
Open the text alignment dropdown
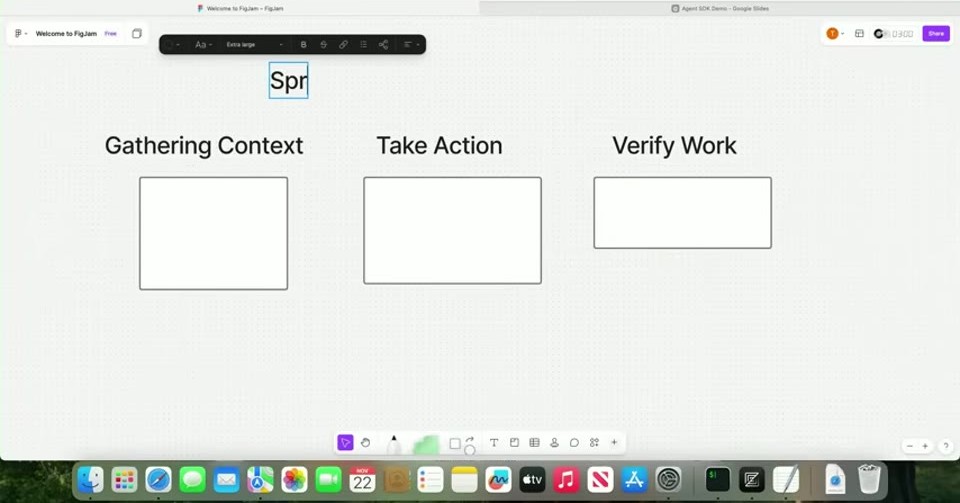pos(411,45)
